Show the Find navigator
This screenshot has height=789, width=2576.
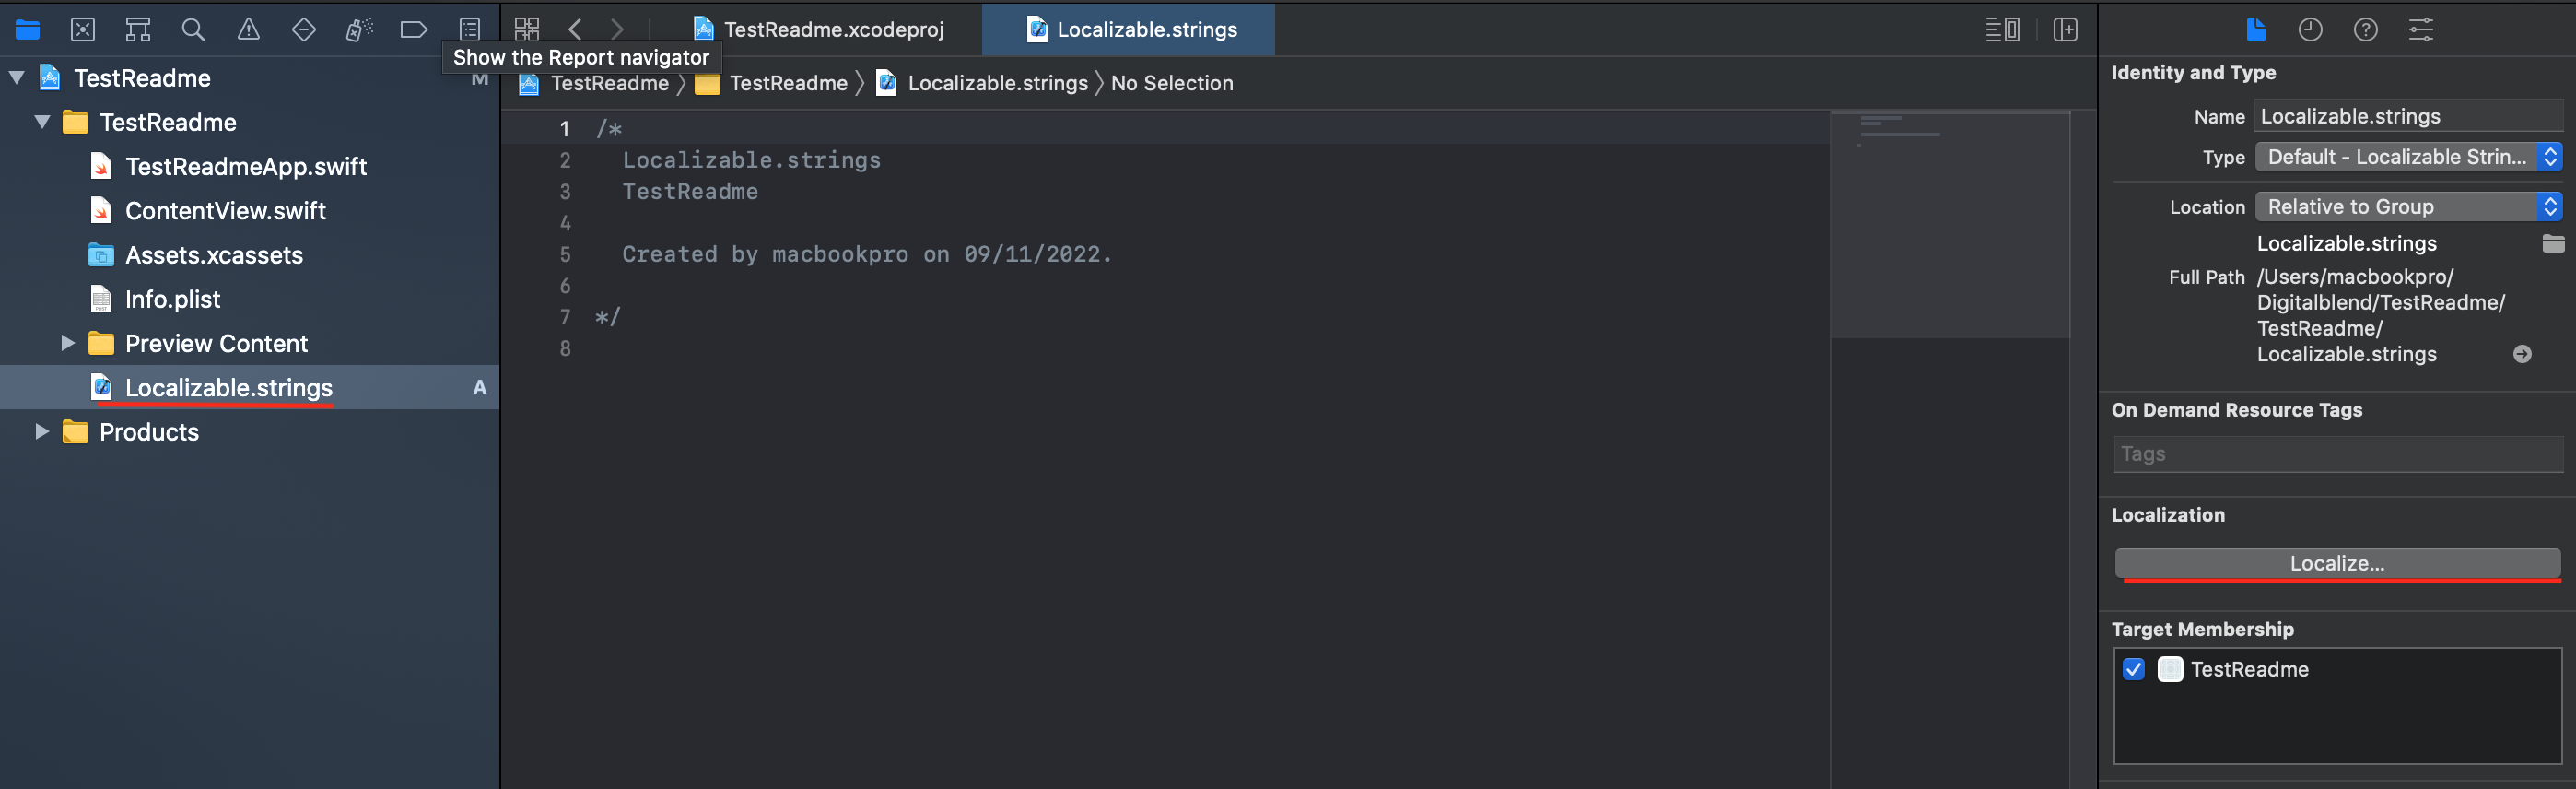tap(193, 29)
